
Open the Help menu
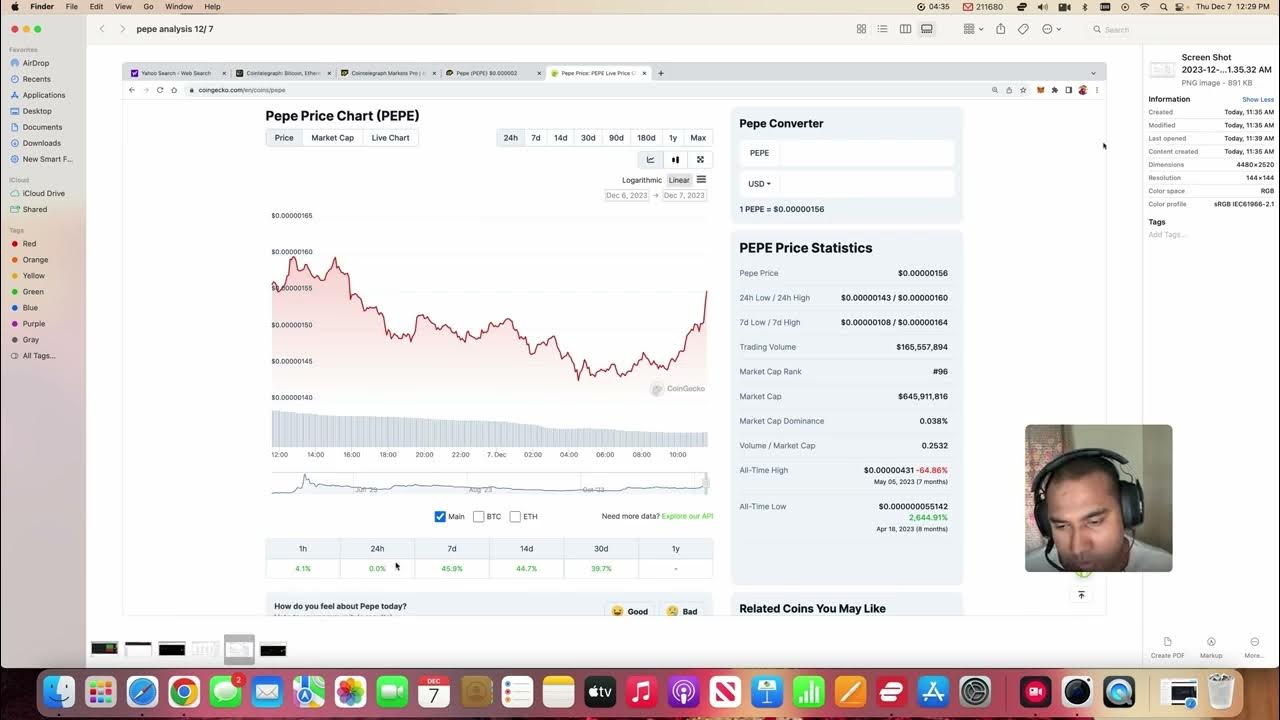point(212,6)
